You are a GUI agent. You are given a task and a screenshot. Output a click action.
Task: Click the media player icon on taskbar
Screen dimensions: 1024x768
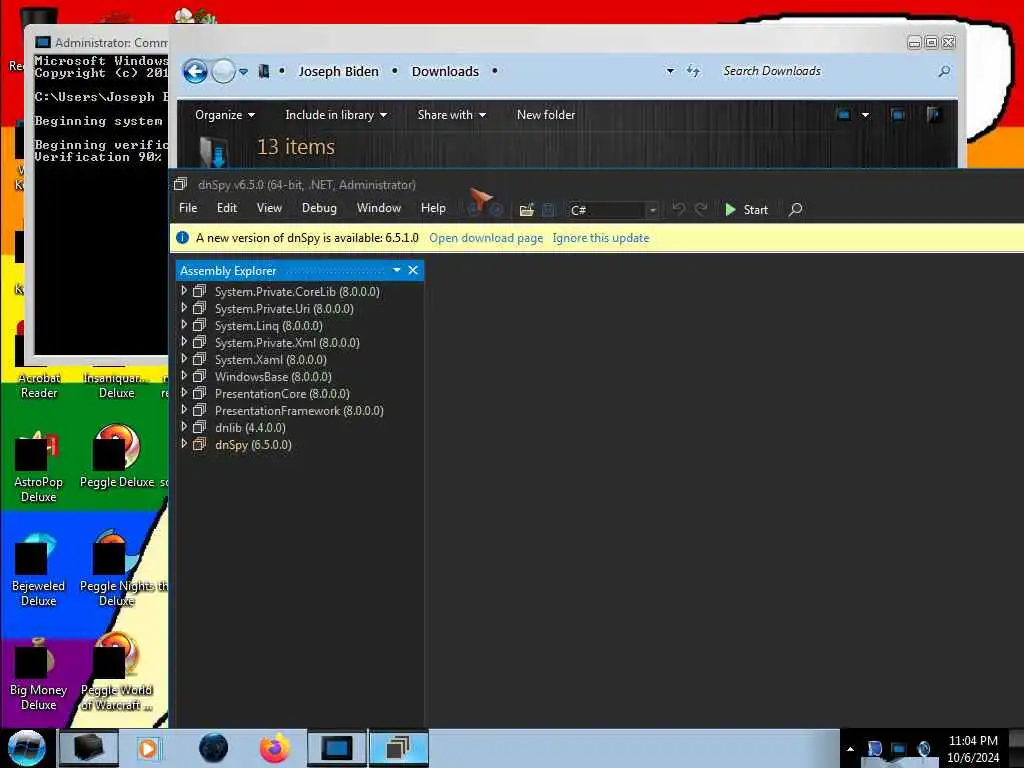(148, 748)
